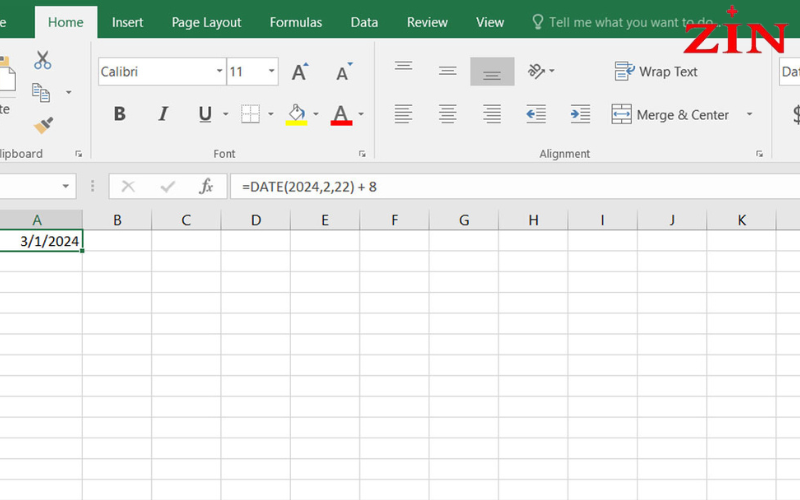Switch to Home tab
Image resolution: width=800 pixels, height=500 pixels.
(66, 22)
